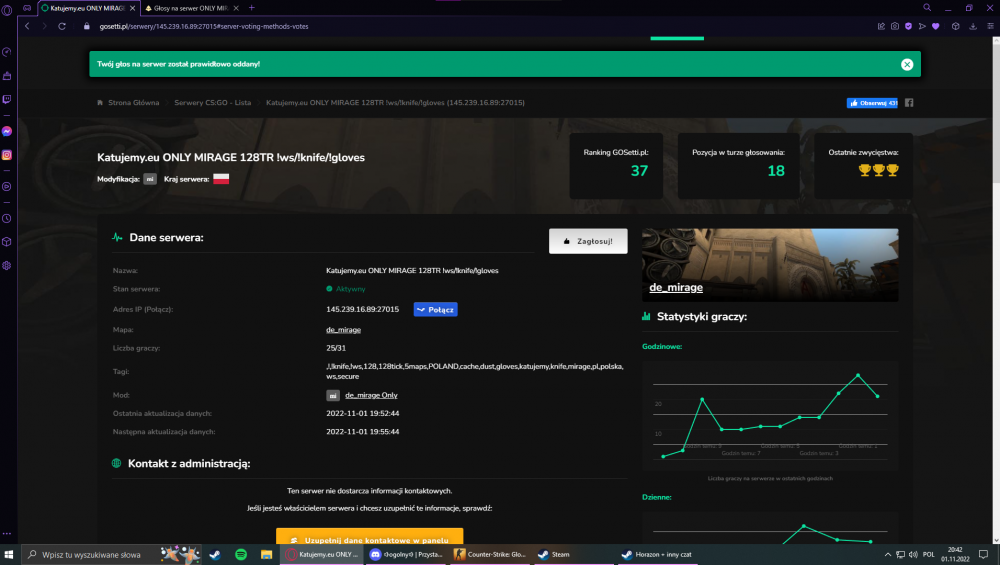Click Facebook Obserwuj button

872,103
